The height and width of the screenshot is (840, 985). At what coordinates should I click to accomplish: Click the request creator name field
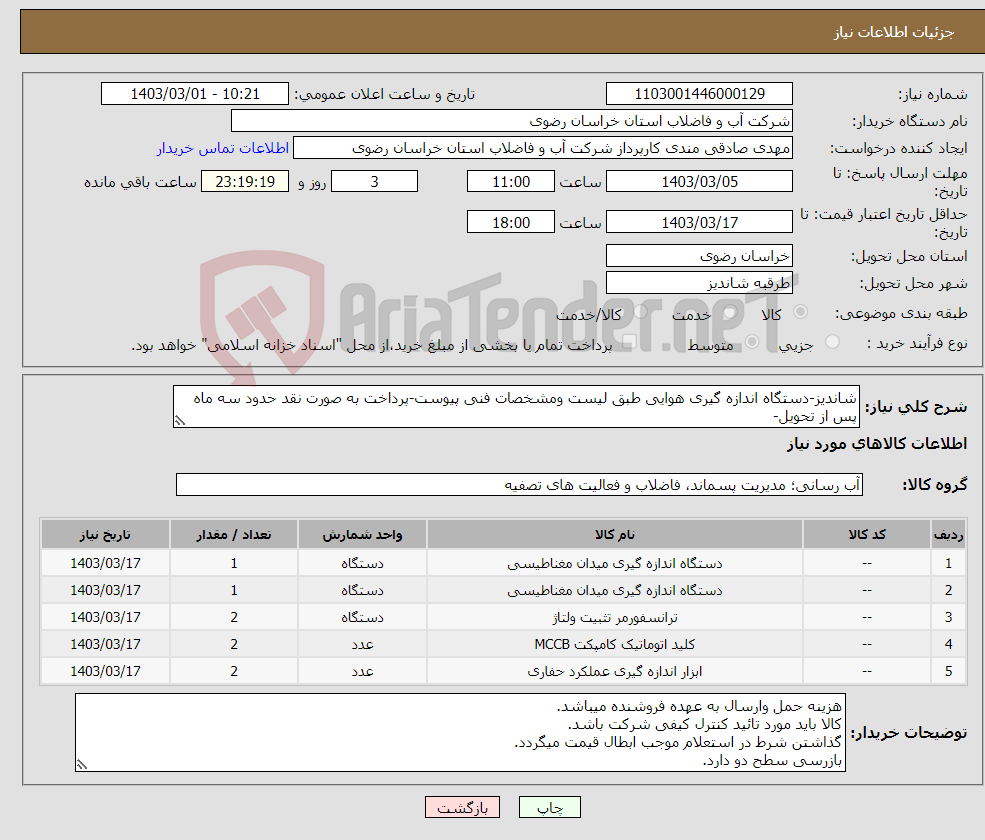[543, 148]
